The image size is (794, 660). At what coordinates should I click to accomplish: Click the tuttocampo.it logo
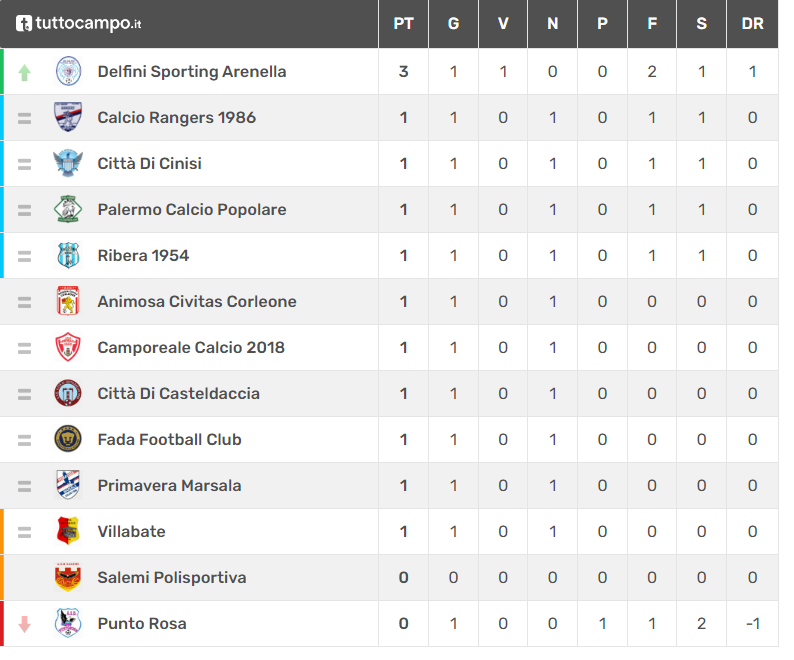(x=78, y=23)
